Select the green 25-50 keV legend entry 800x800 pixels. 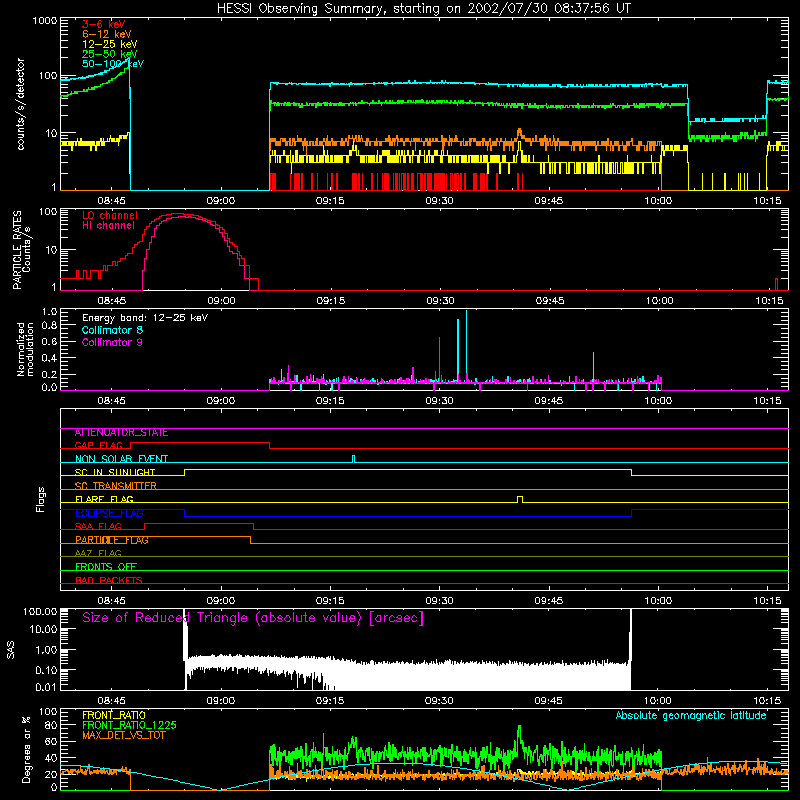coord(110,54)
